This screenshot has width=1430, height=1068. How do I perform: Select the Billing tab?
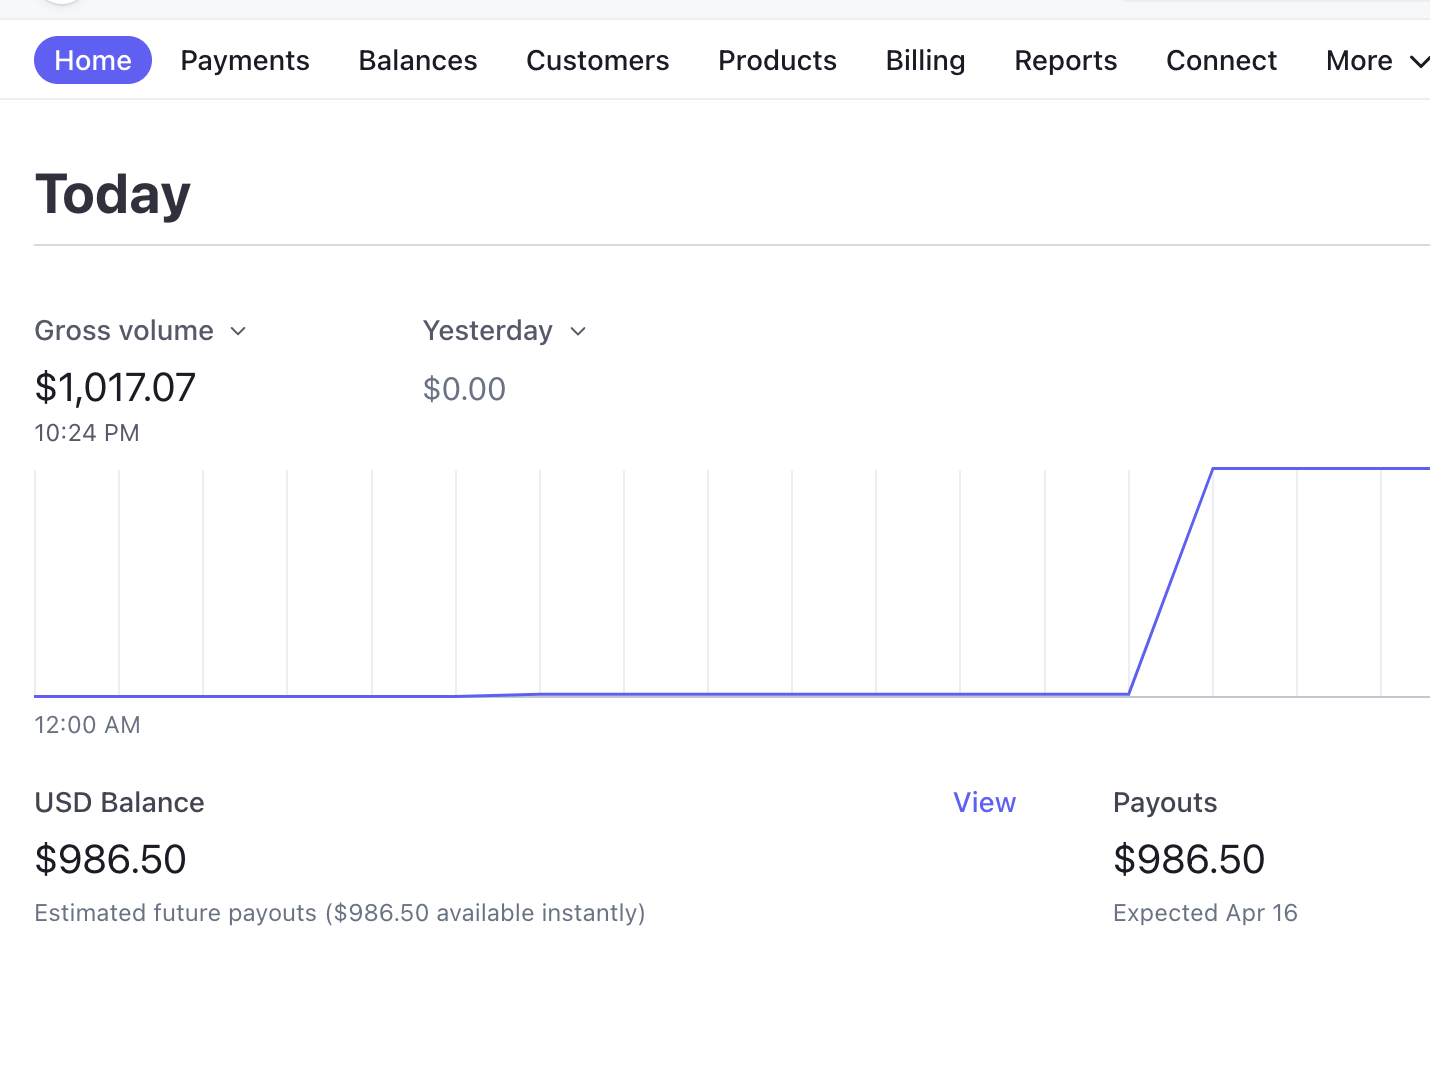[x=925, y=60]
